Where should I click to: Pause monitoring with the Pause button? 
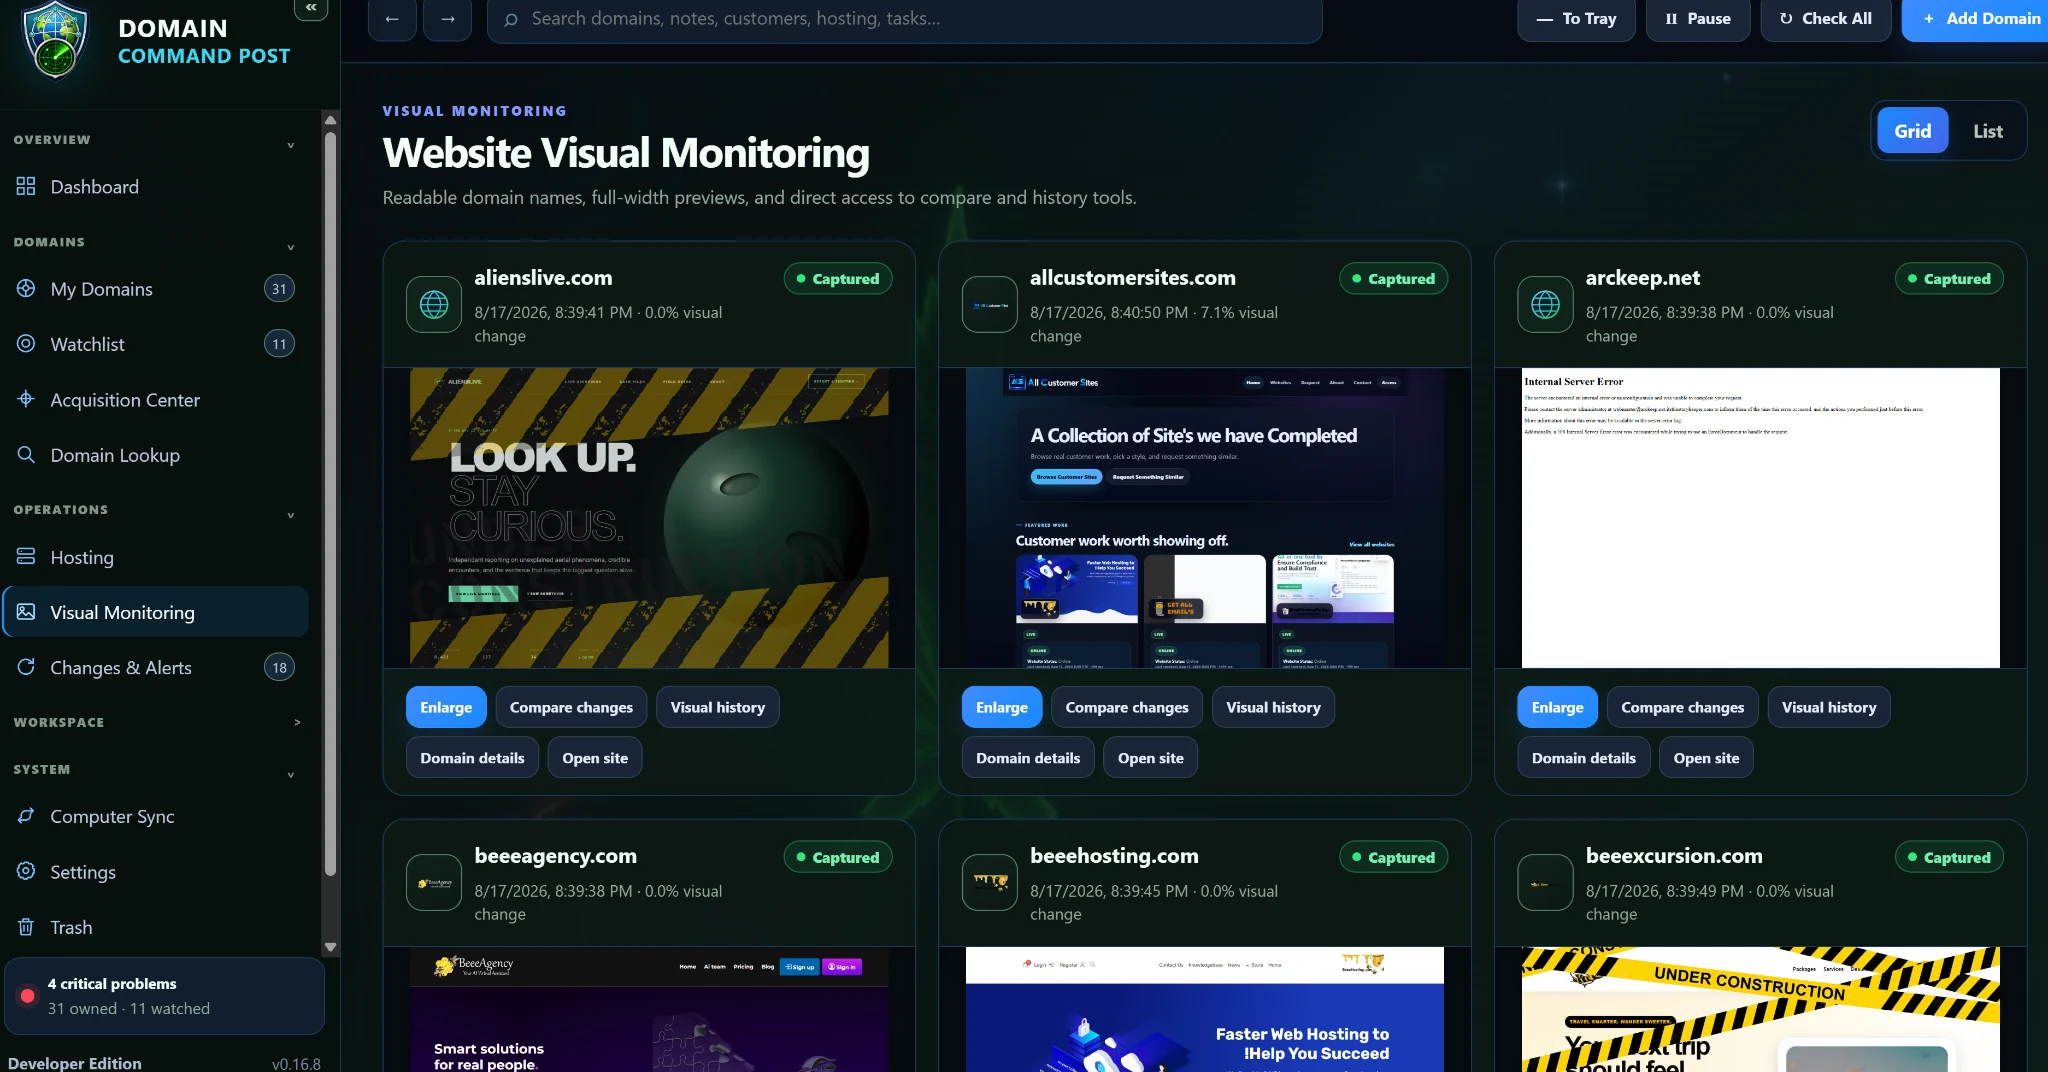coord(1697,19)
